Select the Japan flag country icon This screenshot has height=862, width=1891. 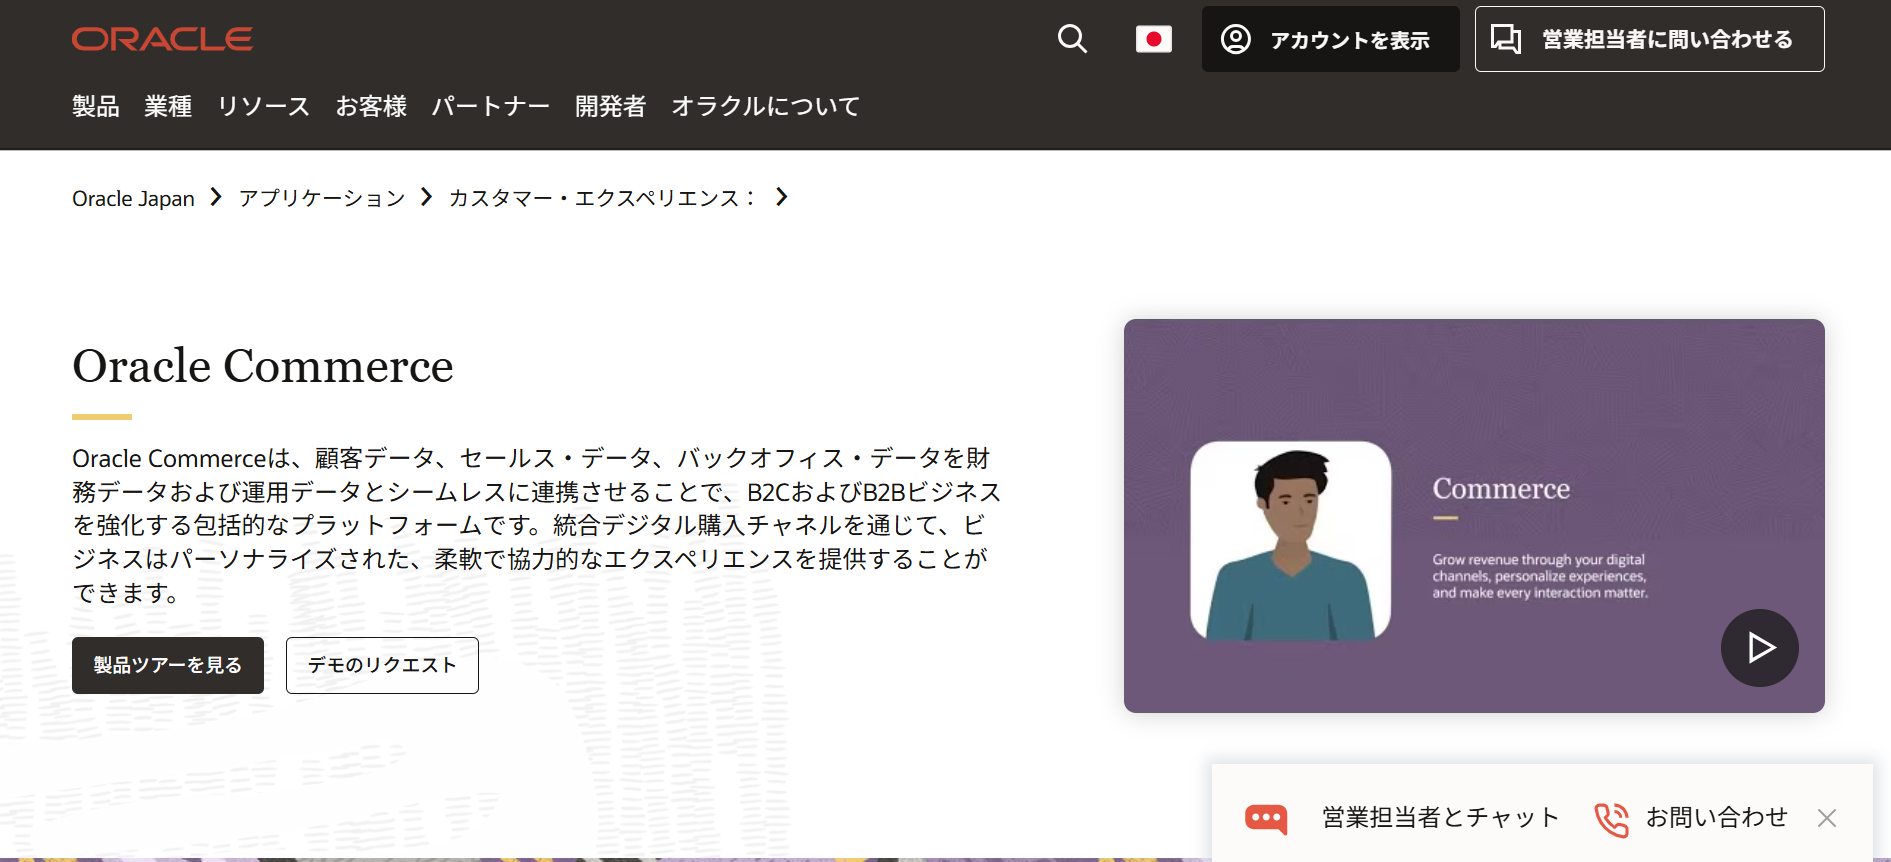point(1154,39)
